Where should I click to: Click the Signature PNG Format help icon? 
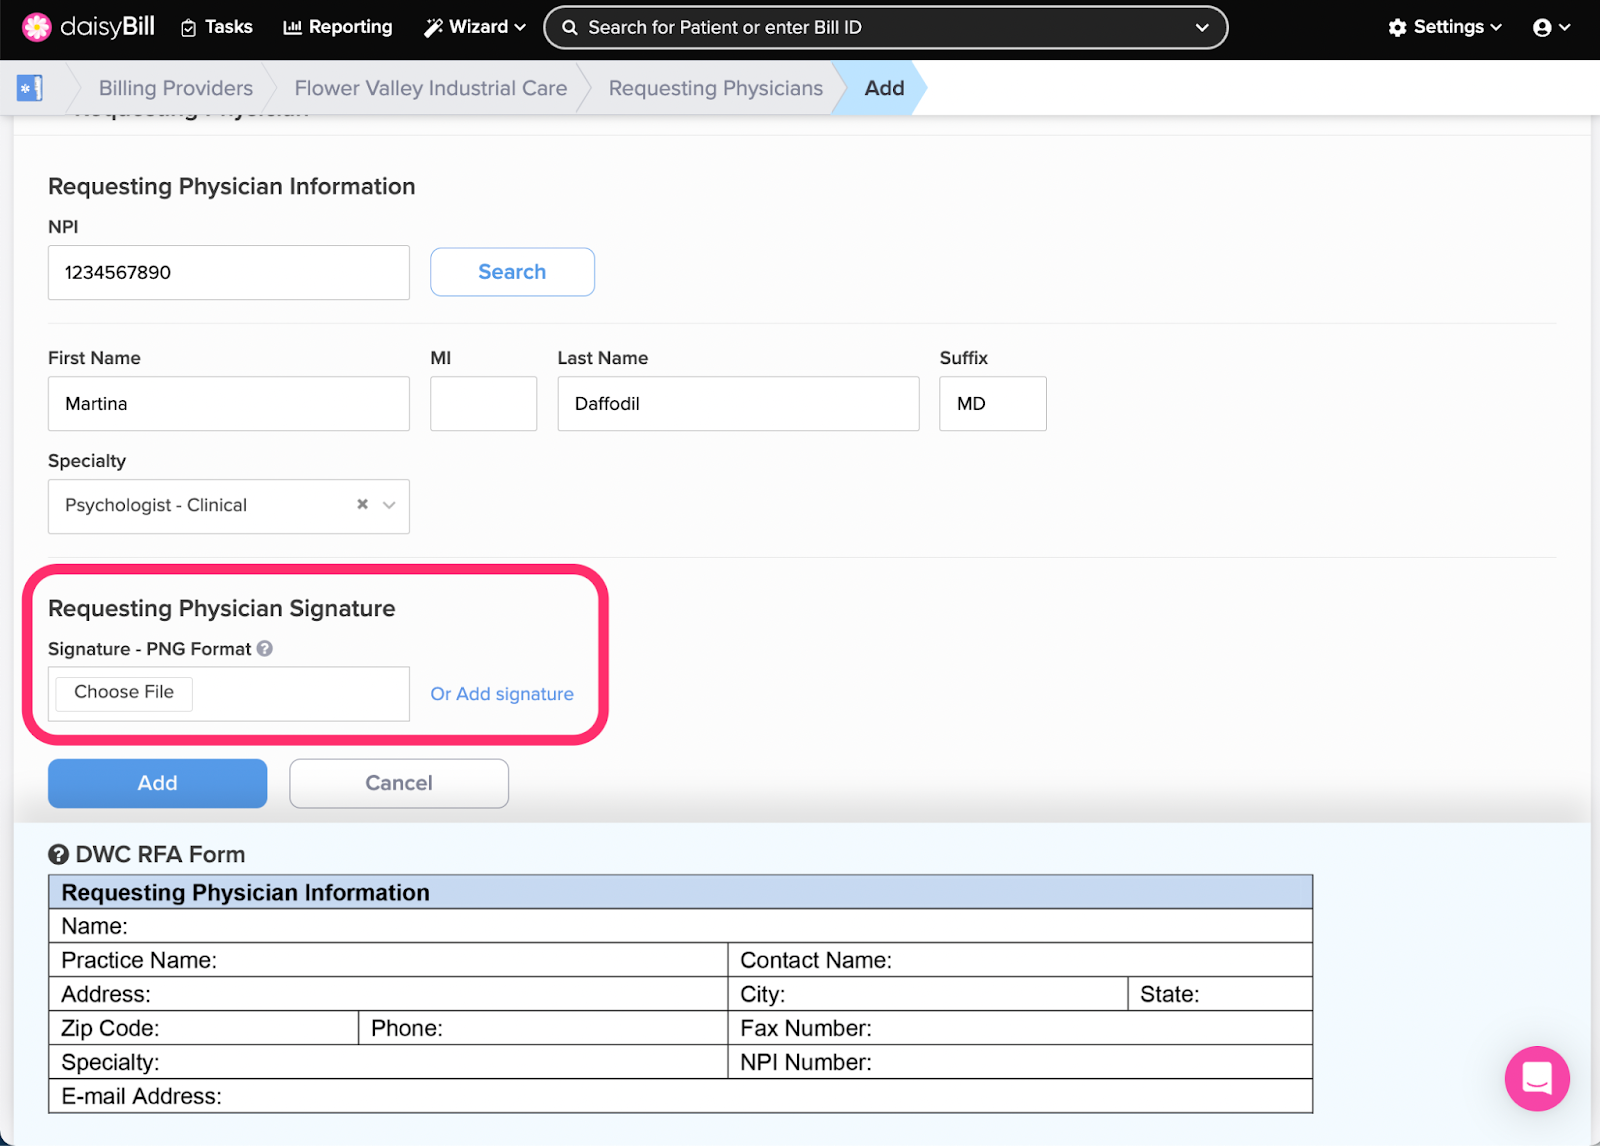pyautogui.click(x=265, y=648)
